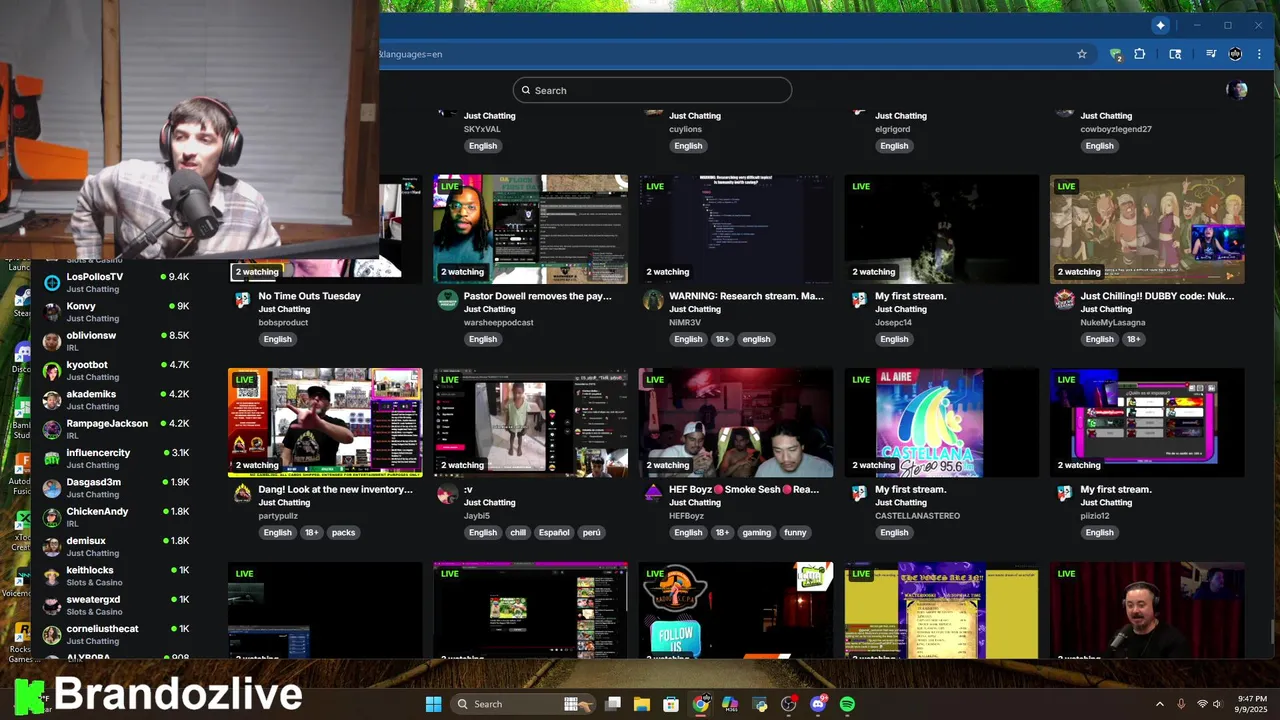Click LosPollosTV avatar in sidebar

(52, 282)
